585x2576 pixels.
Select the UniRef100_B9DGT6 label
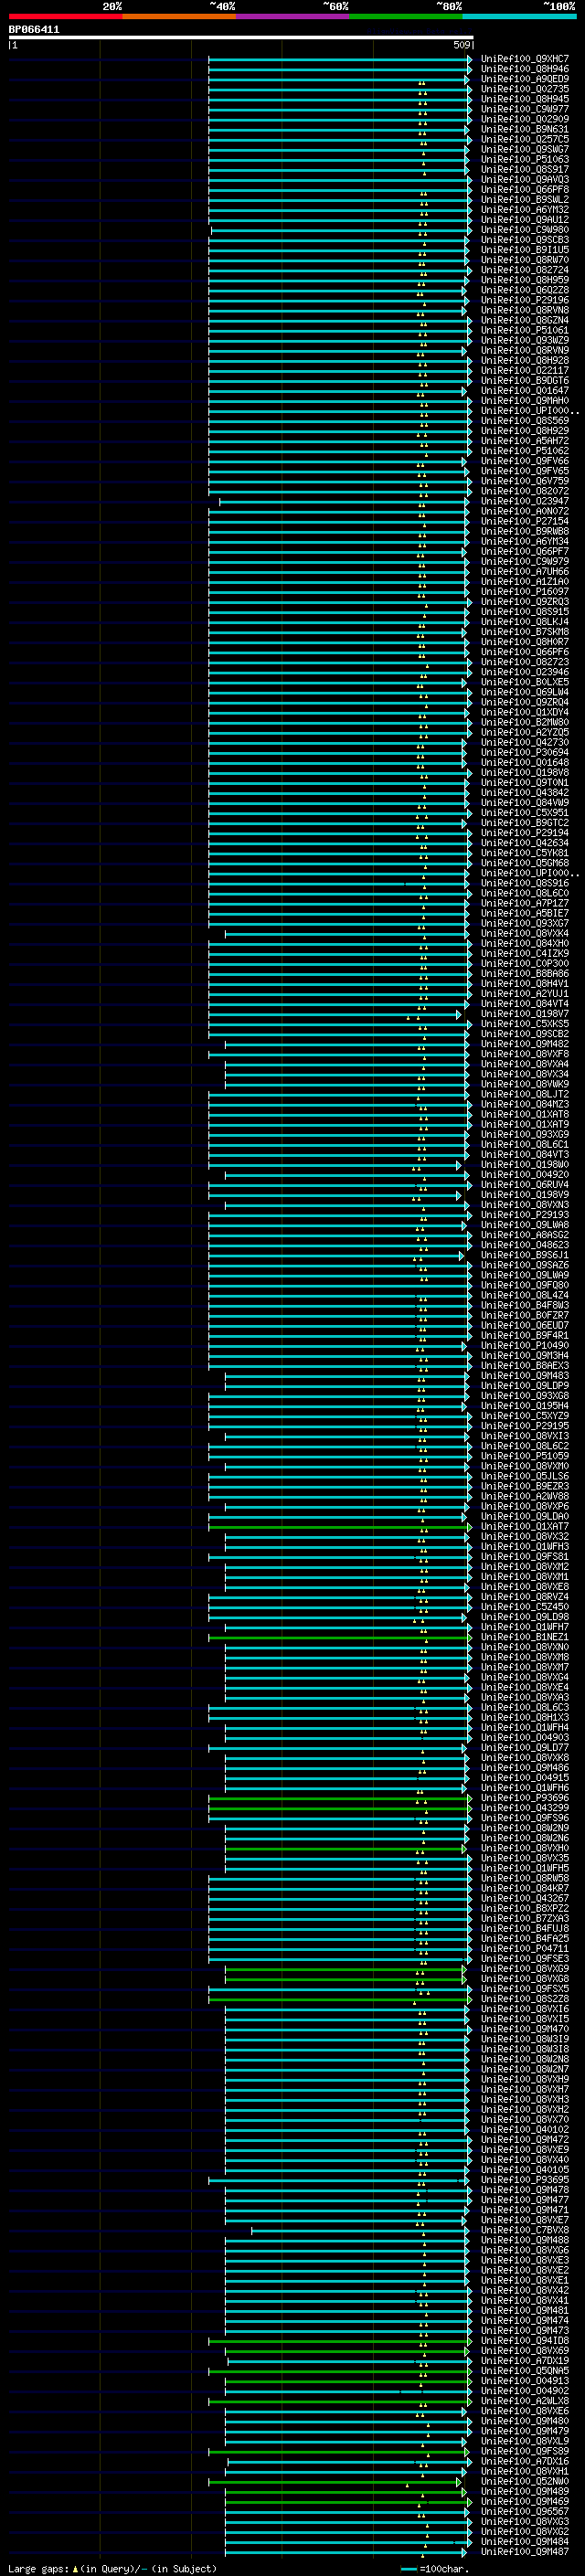[x=524, y=381]
